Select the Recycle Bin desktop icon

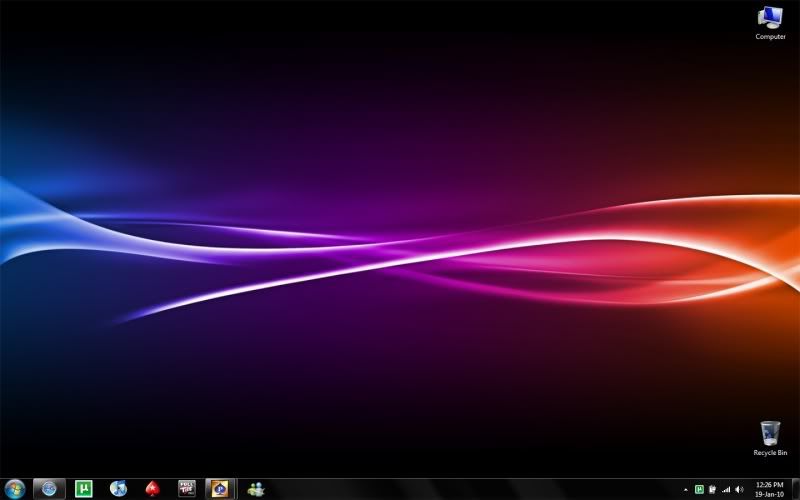pos(770,438)
